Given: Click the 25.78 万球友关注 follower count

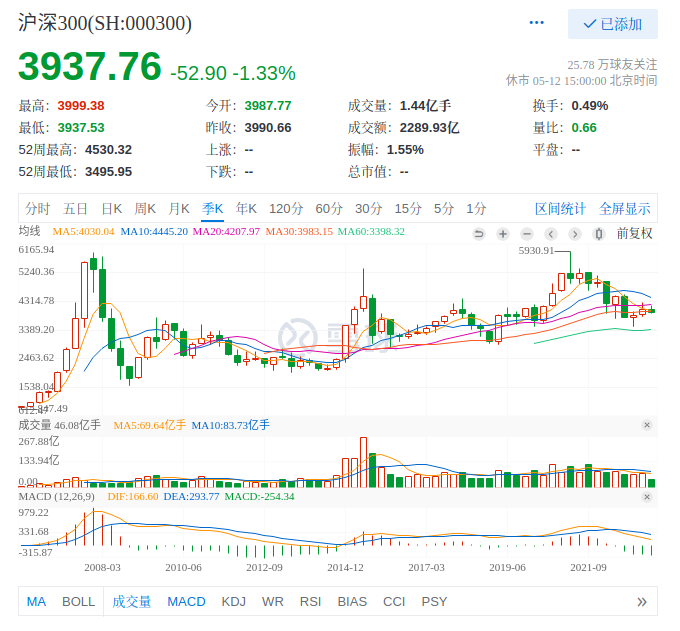Looking at the screenshot, I should (612, 65).
